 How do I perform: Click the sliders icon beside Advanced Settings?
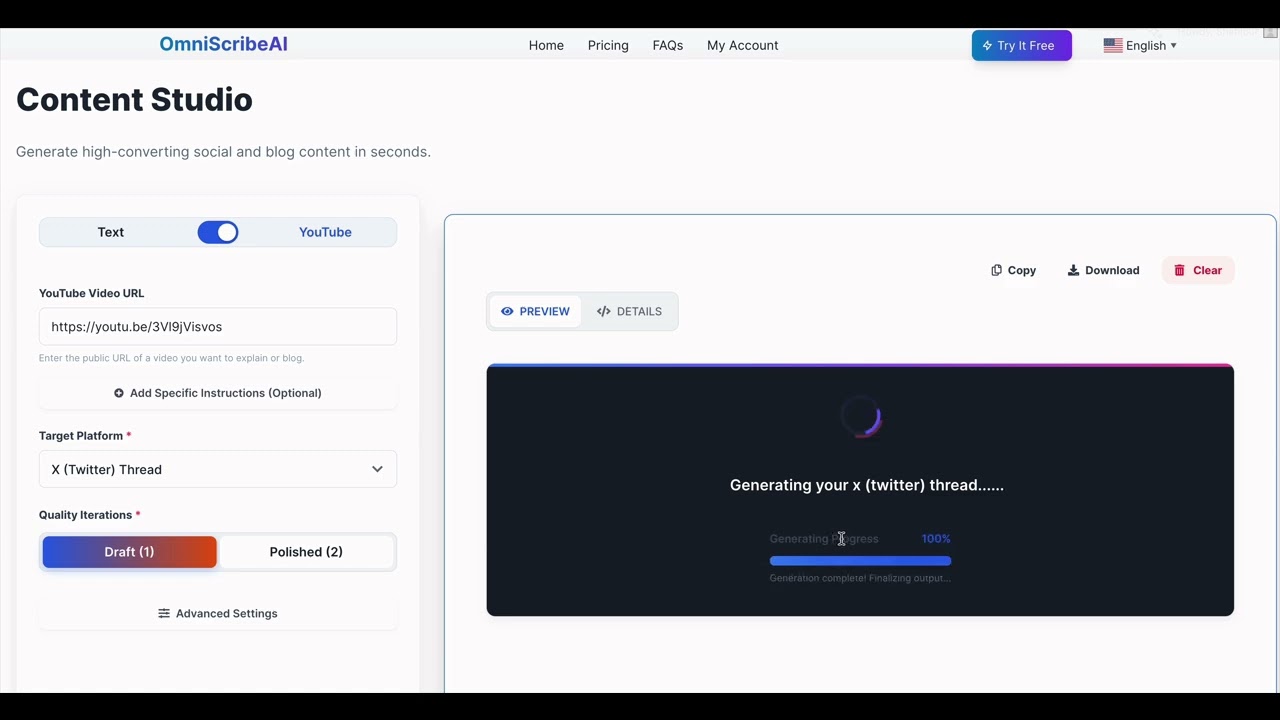[164, 613]
